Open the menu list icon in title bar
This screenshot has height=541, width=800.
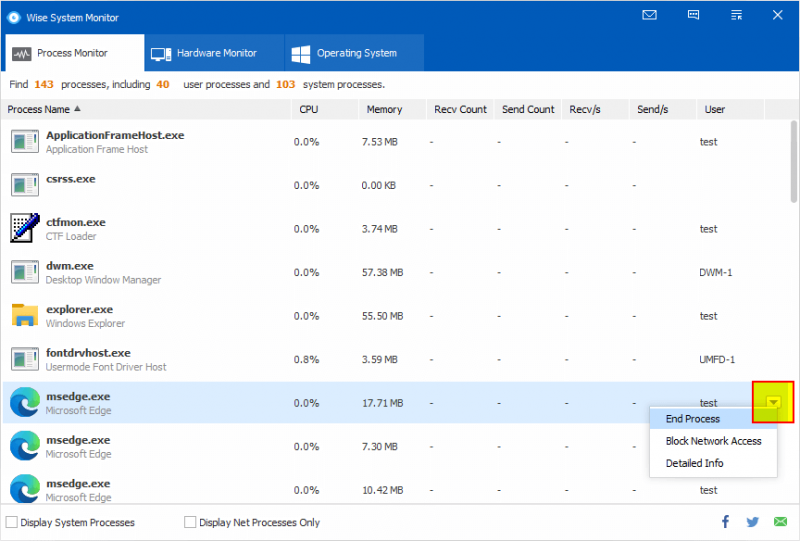click(736, 15)
